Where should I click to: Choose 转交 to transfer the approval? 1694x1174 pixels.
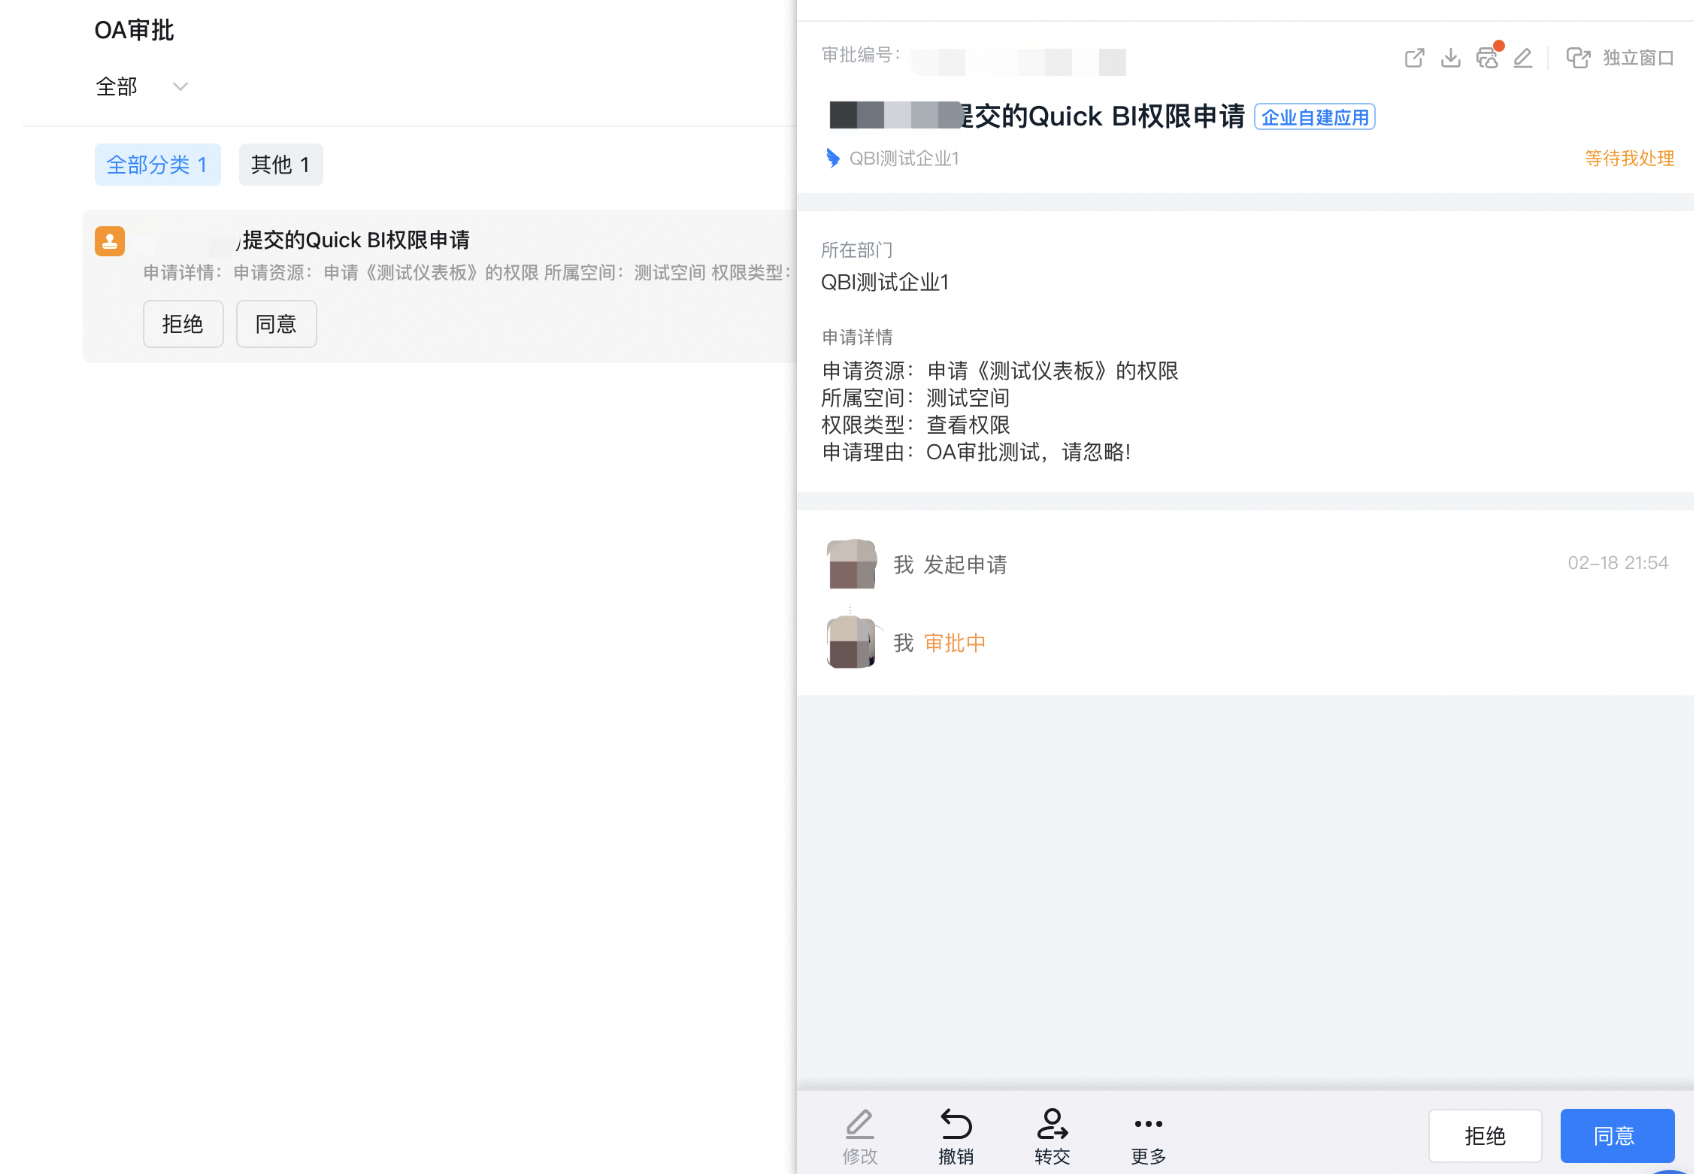point(1052,1137)
